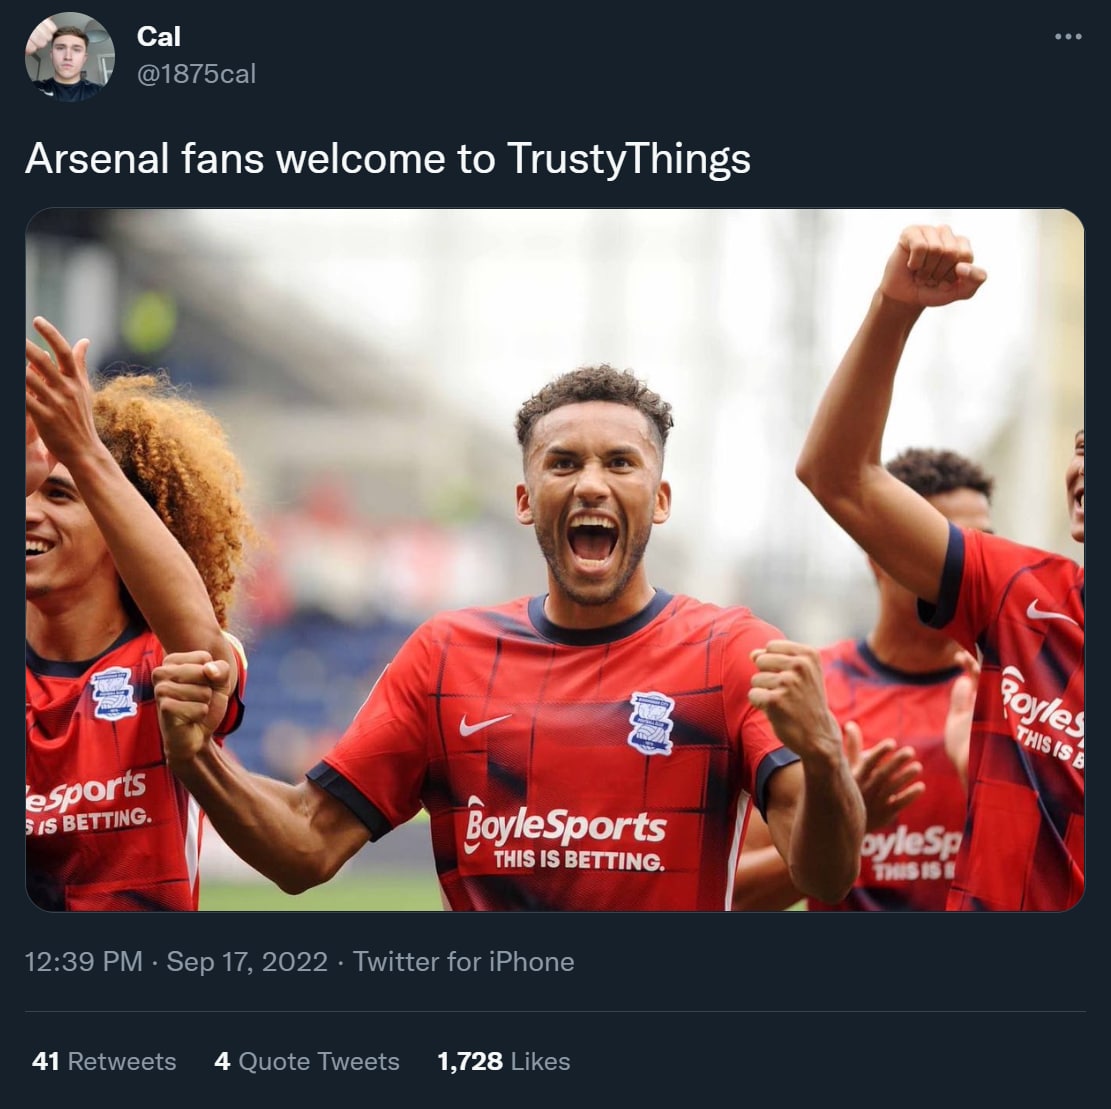Show the 4 Quote Tweets
This screenshot has height=1109, width=1111.
(306, 1061)
